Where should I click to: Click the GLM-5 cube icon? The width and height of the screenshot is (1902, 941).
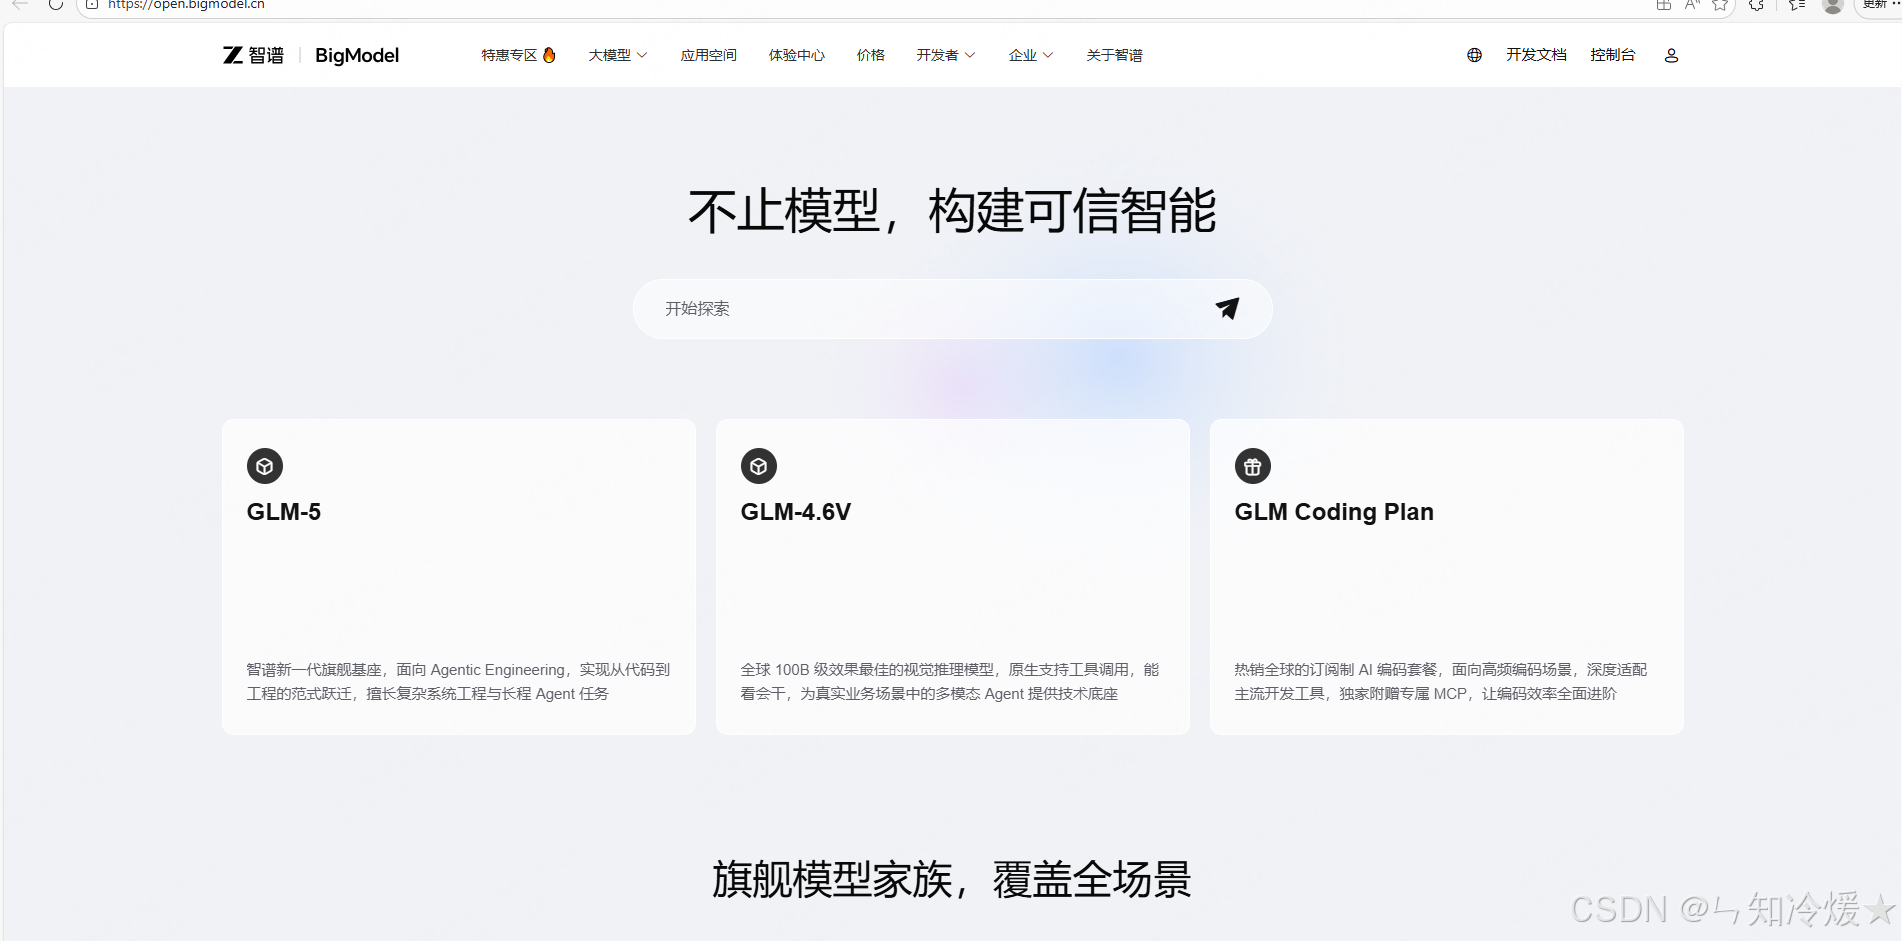pyautogui.click(x=264, y=466)
